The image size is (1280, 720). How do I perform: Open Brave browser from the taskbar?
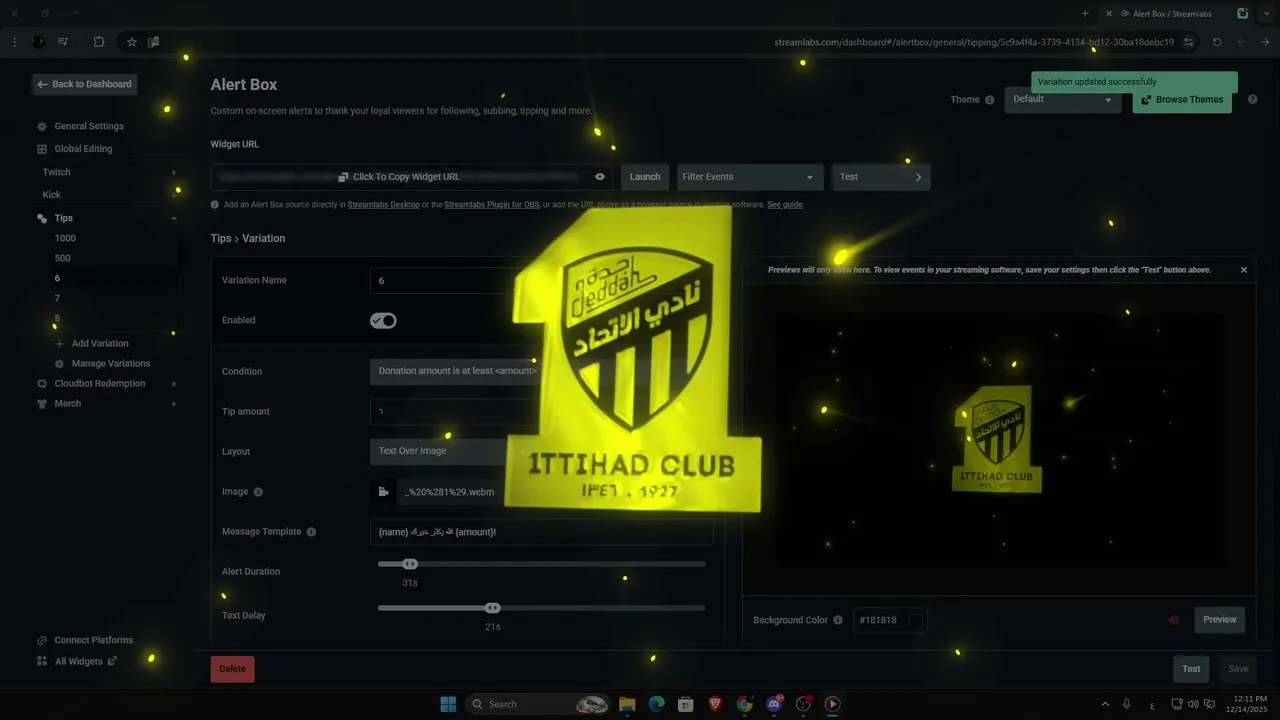714,704
